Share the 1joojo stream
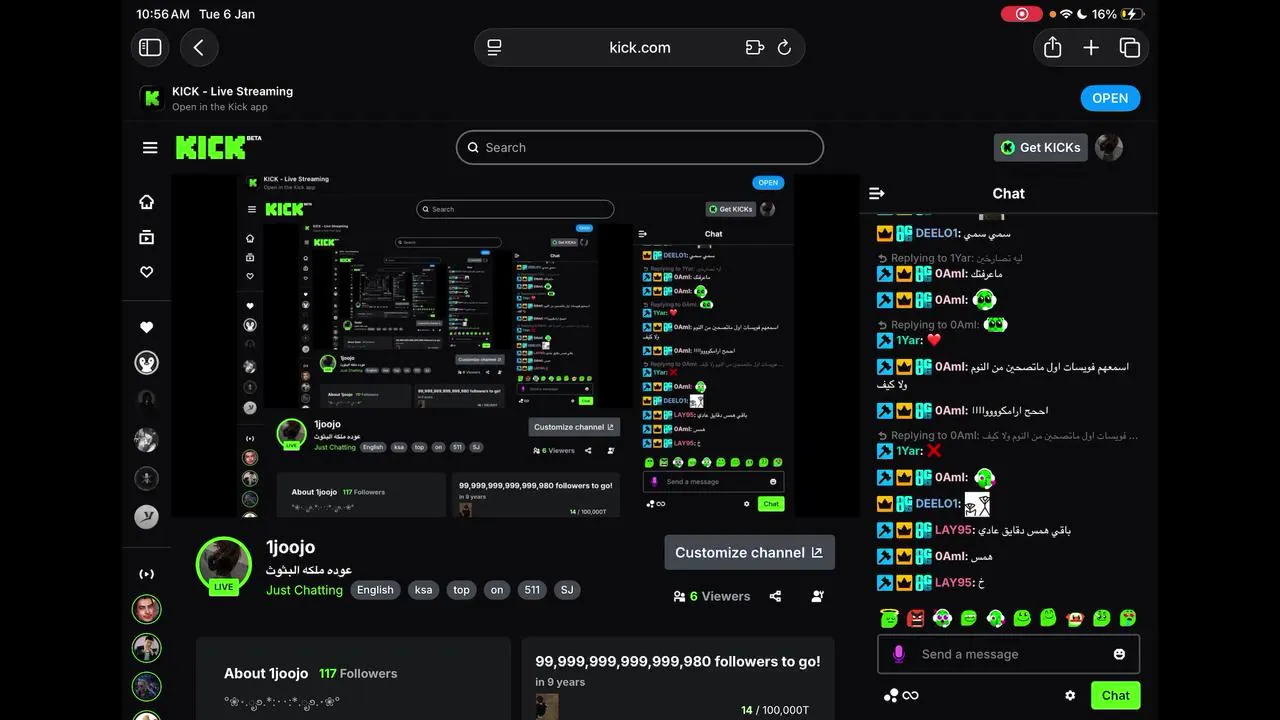 pyautogui.click(x=775, y=596)
